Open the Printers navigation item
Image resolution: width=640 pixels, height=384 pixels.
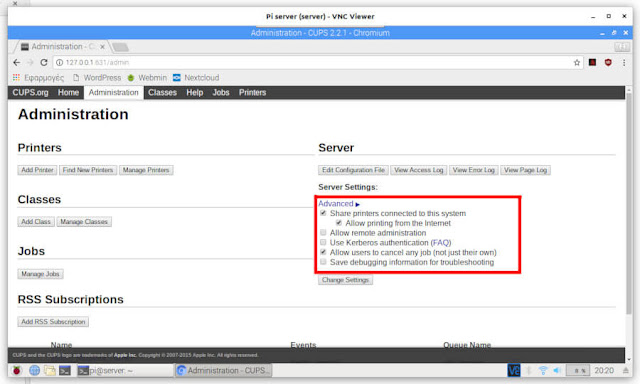click(252, 93)
